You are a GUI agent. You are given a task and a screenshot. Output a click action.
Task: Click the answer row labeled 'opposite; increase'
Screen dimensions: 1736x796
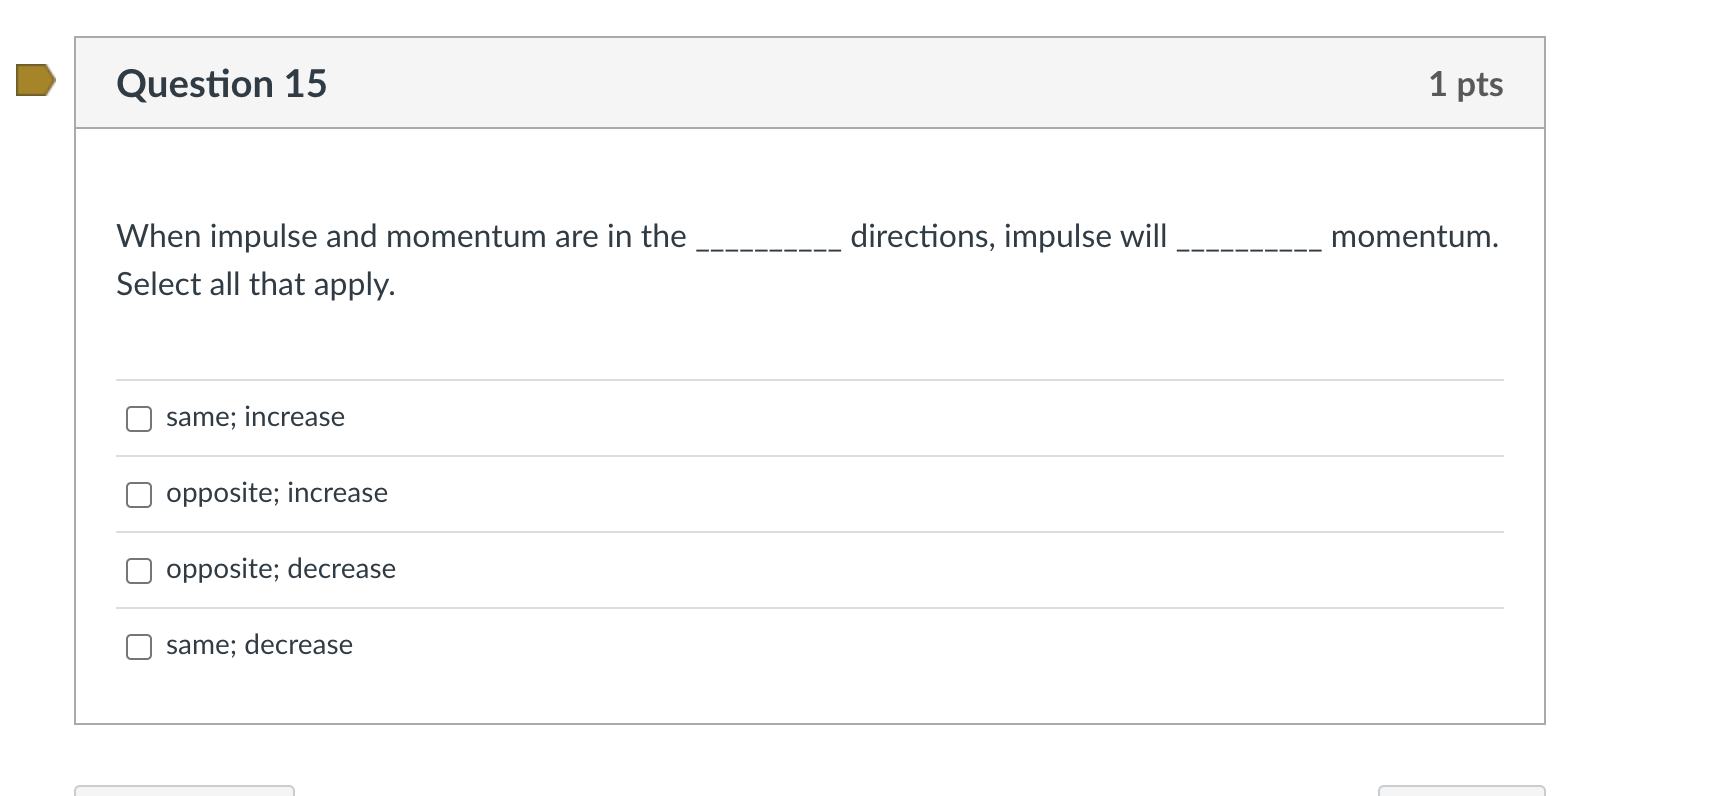click(276, 493)
